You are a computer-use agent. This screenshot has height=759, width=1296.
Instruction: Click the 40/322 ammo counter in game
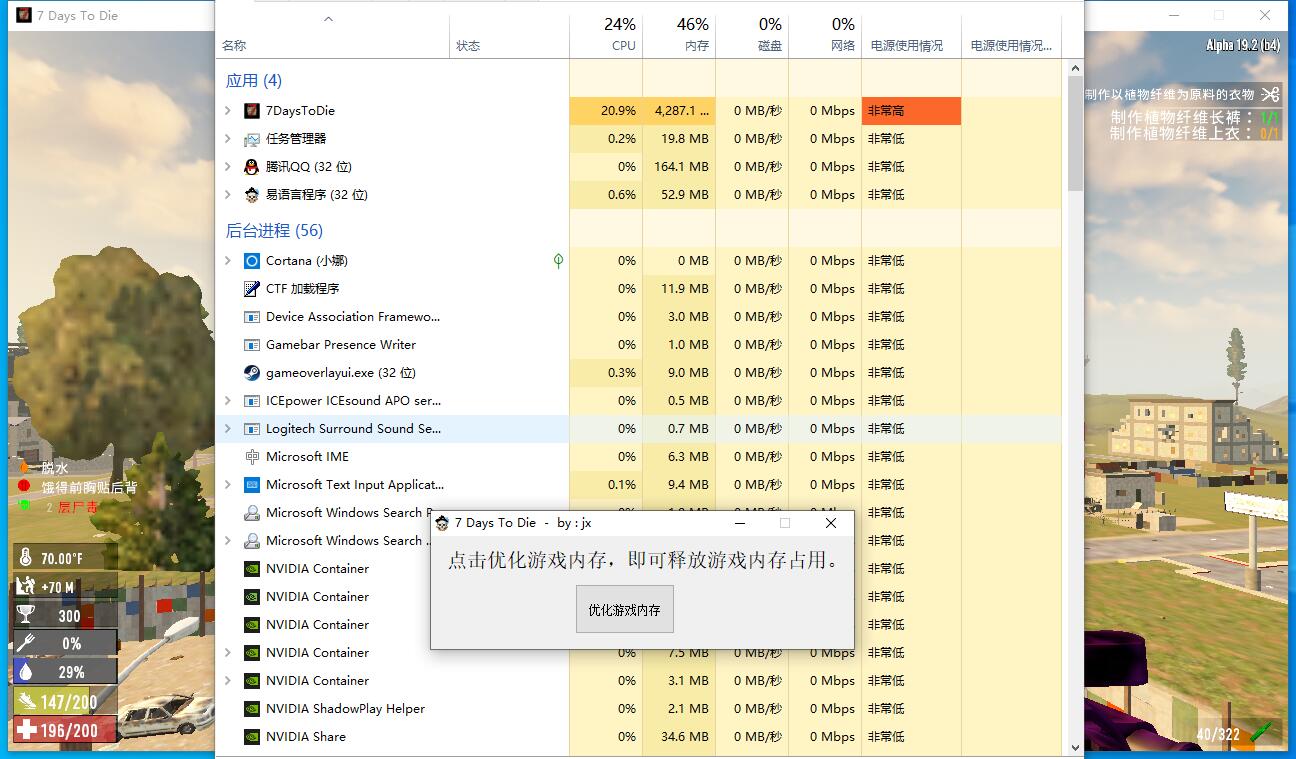[x=1218, y=735]
